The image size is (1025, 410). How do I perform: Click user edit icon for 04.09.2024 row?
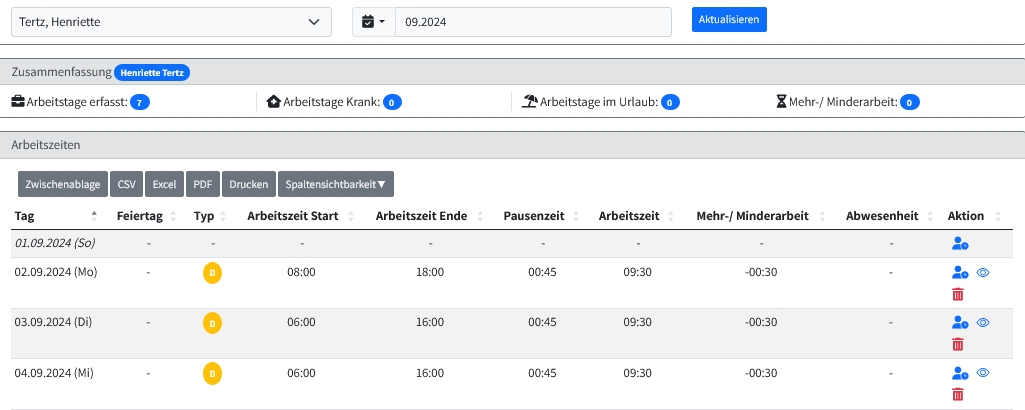pyautogui.click(x=960, y=373)
